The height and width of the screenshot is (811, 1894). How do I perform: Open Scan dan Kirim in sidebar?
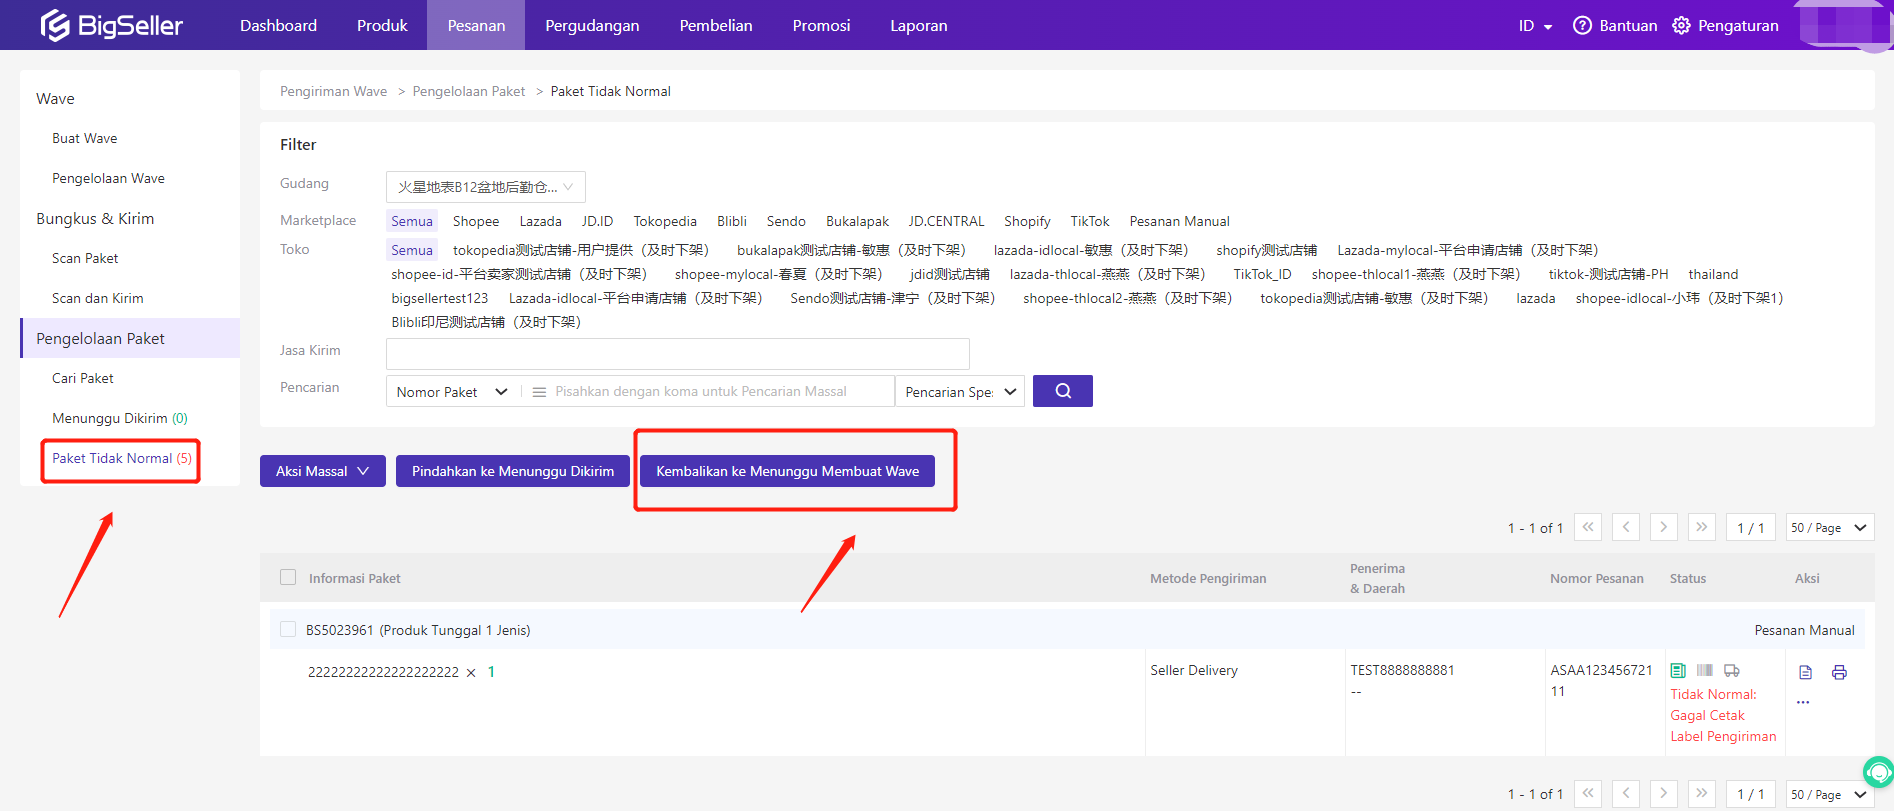98,298
